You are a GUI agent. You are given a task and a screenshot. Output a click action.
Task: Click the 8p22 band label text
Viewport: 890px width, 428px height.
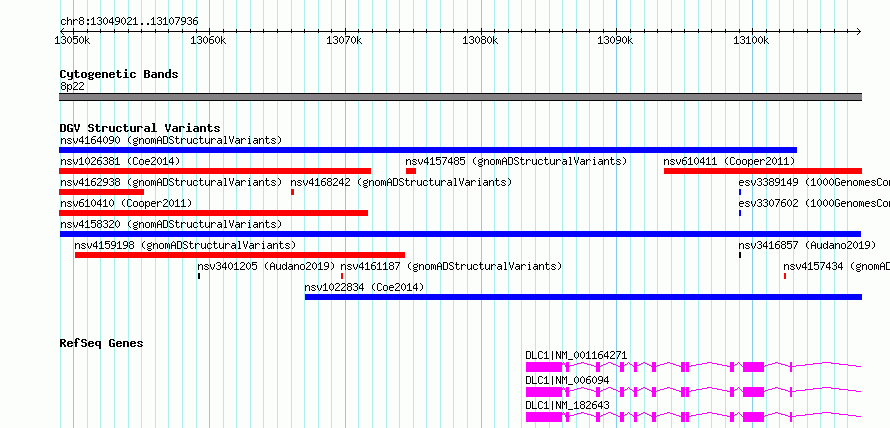pos(72,87)
